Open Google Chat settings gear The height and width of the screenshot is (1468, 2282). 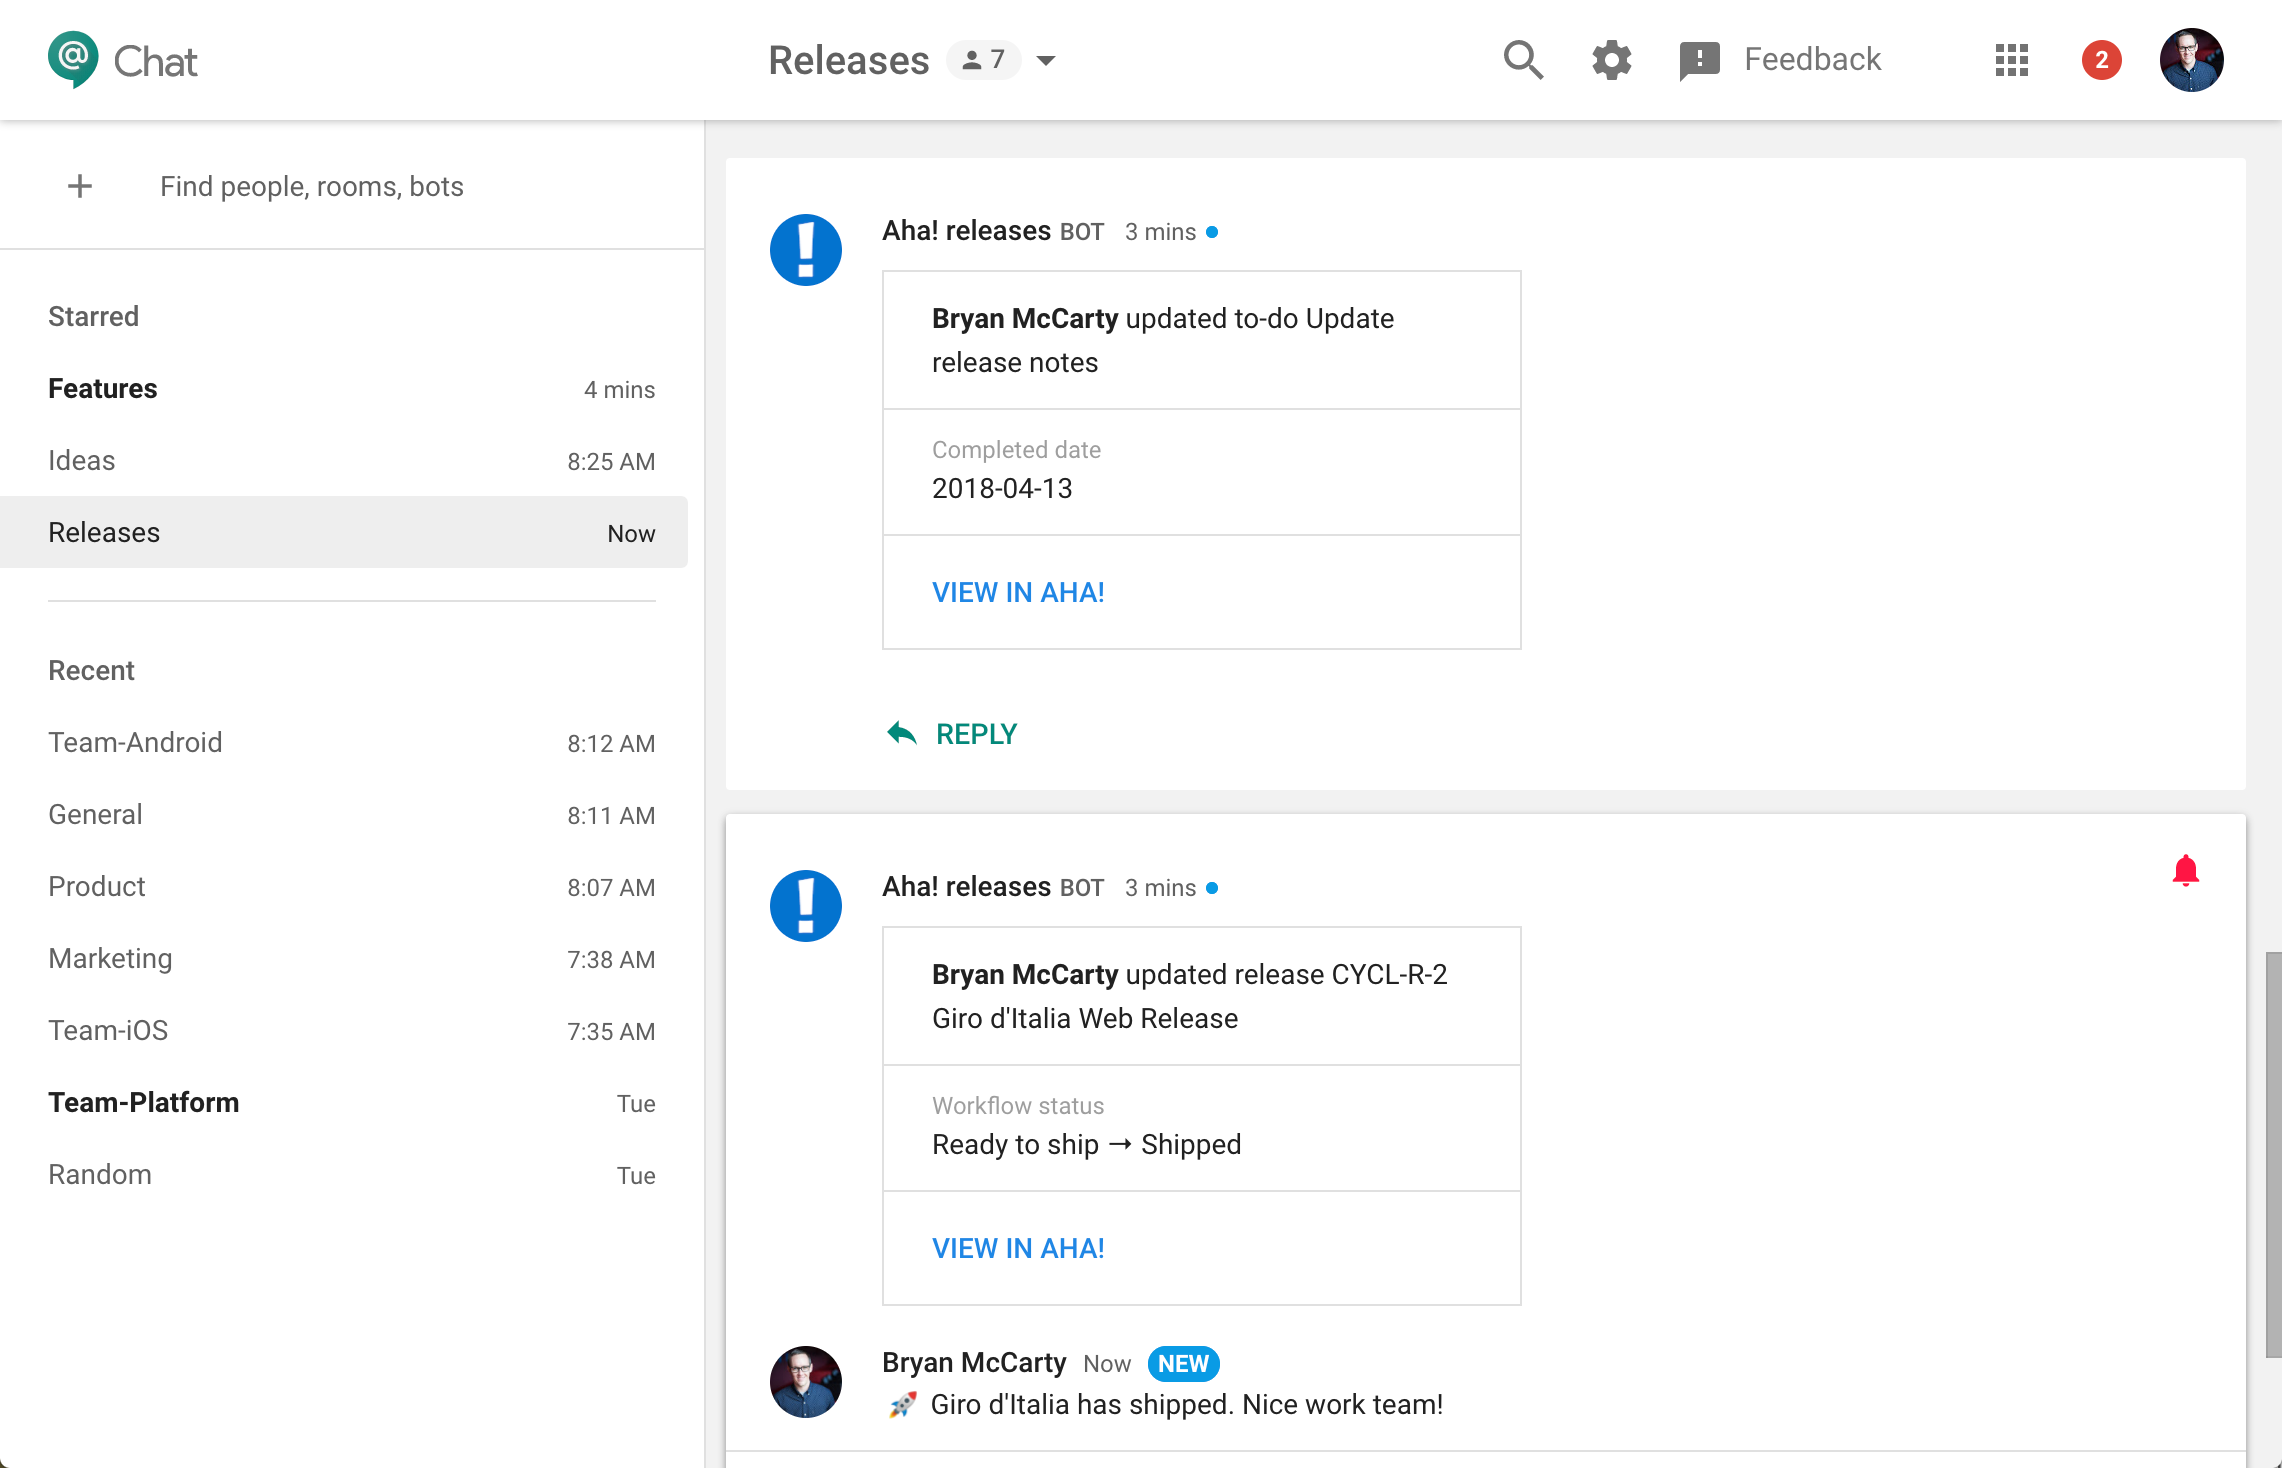tap(1611, 60)
